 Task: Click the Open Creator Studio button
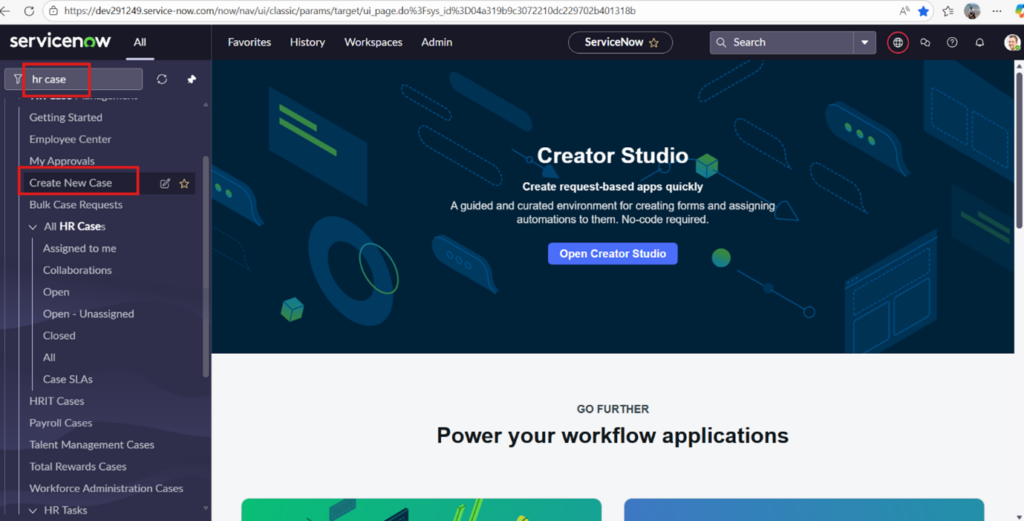point(612,254)
